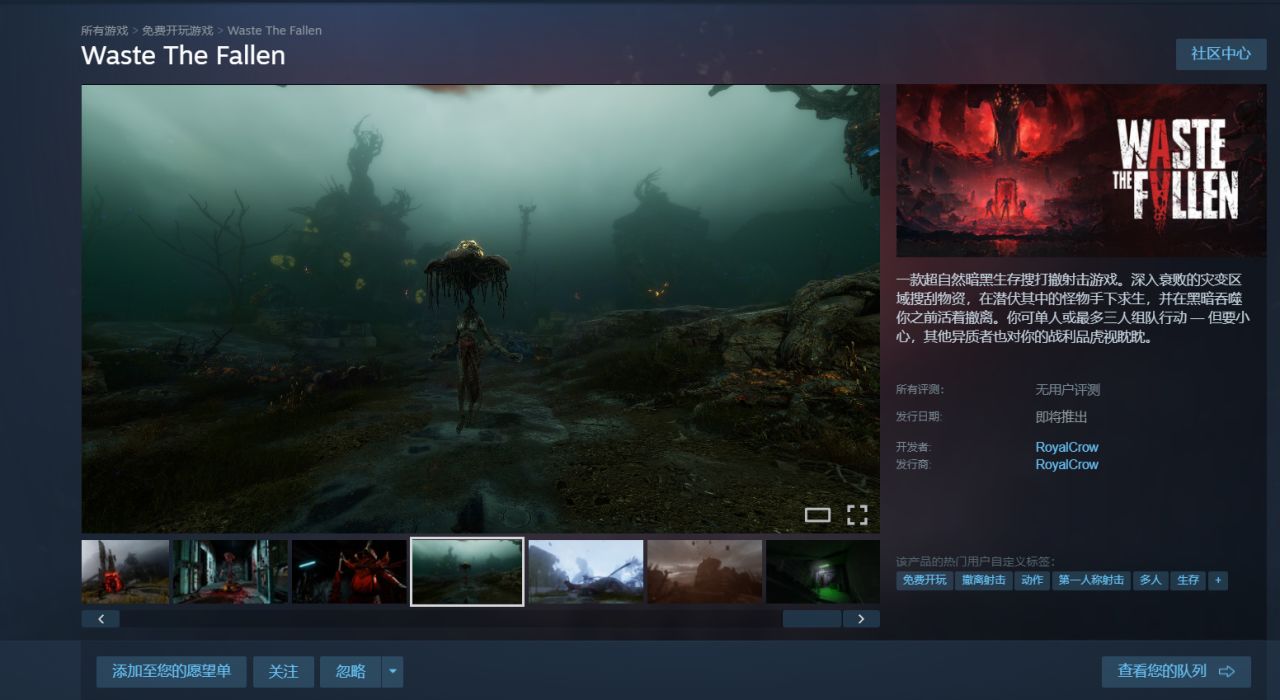Screen dimensions: 1280x700
Task: Click the Waste The Fallen header capsule image
Action: click(1081, 171)
